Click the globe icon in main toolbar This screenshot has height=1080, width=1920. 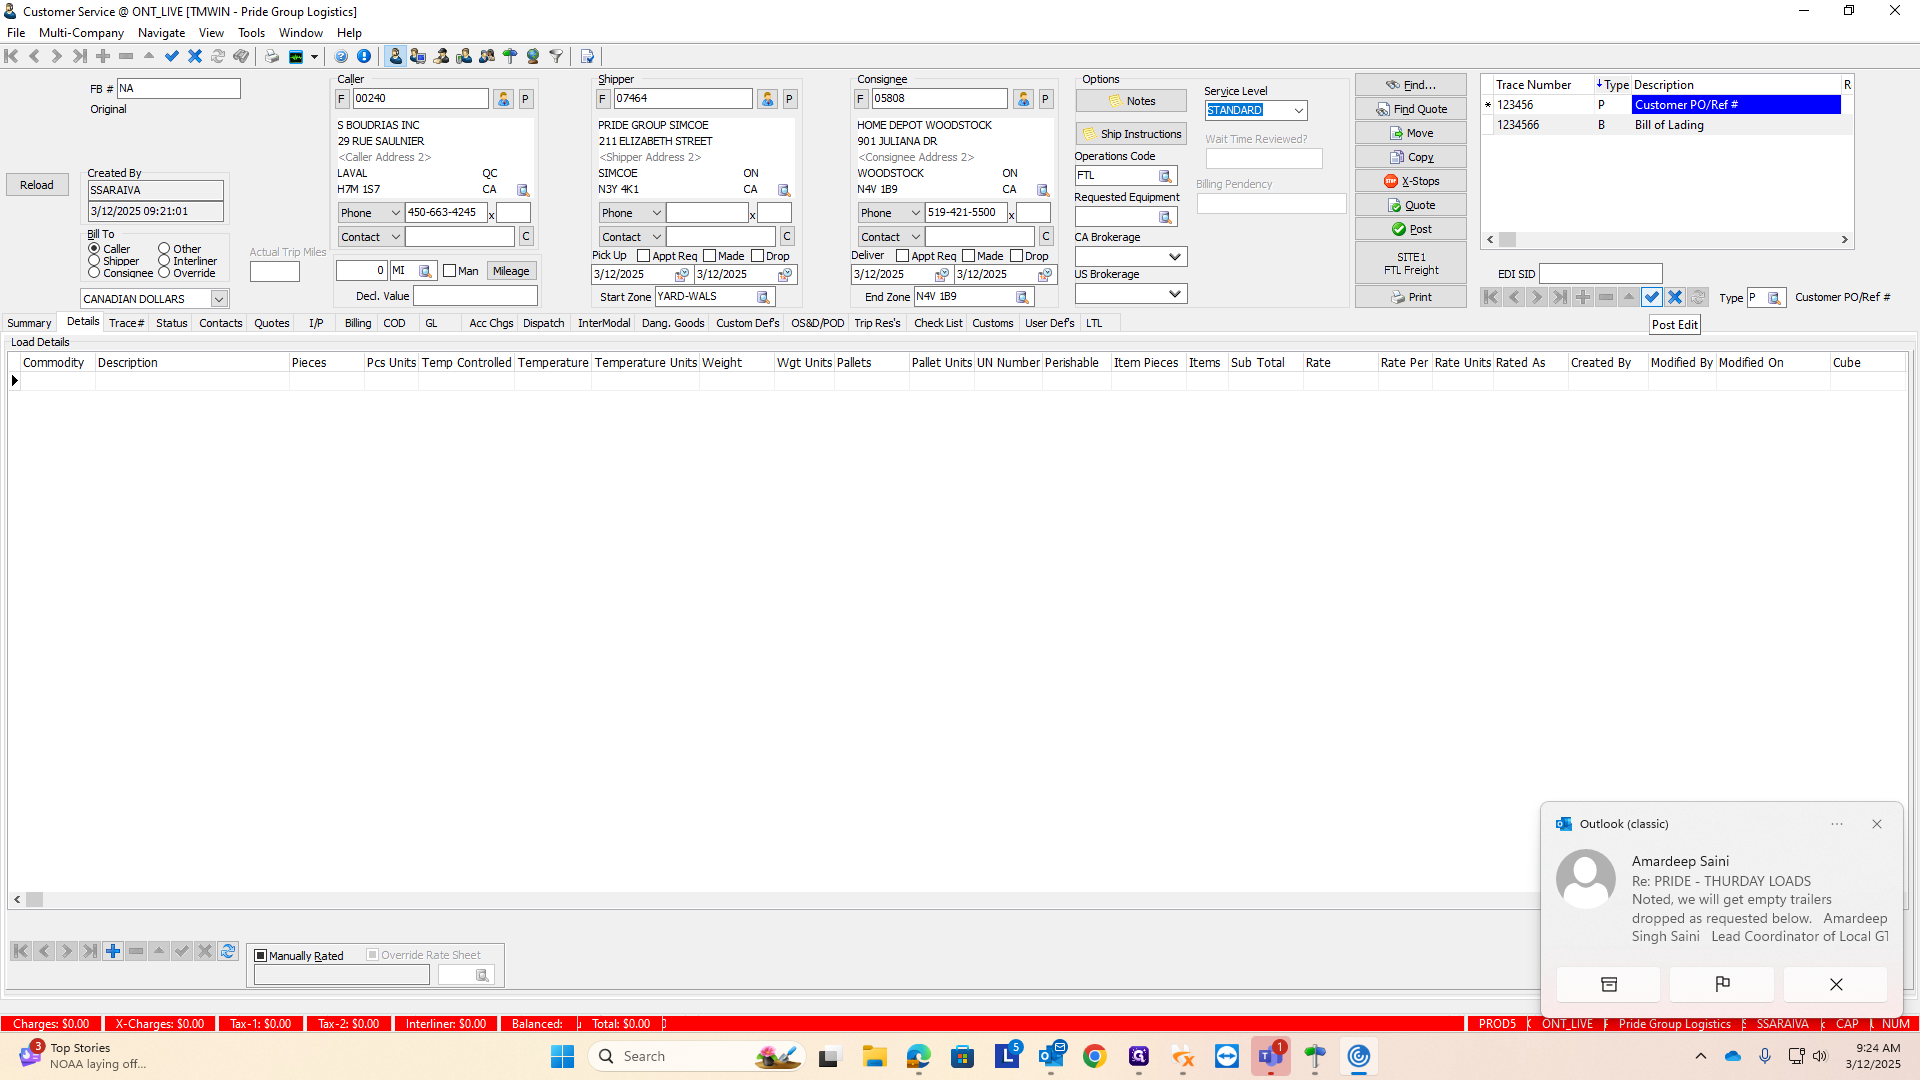pos(533,56)
